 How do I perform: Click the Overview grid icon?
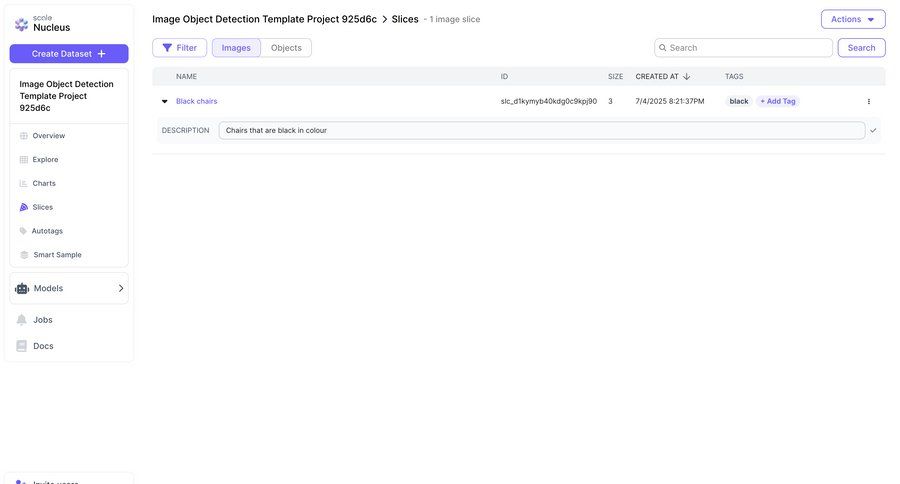pyautogui.click(x=24, y=135)
